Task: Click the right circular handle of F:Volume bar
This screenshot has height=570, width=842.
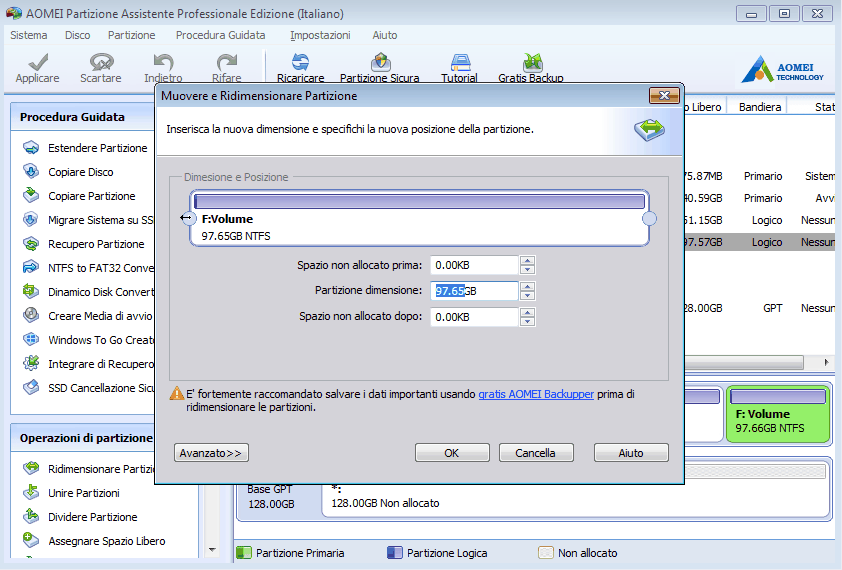Action: (649, 219)
